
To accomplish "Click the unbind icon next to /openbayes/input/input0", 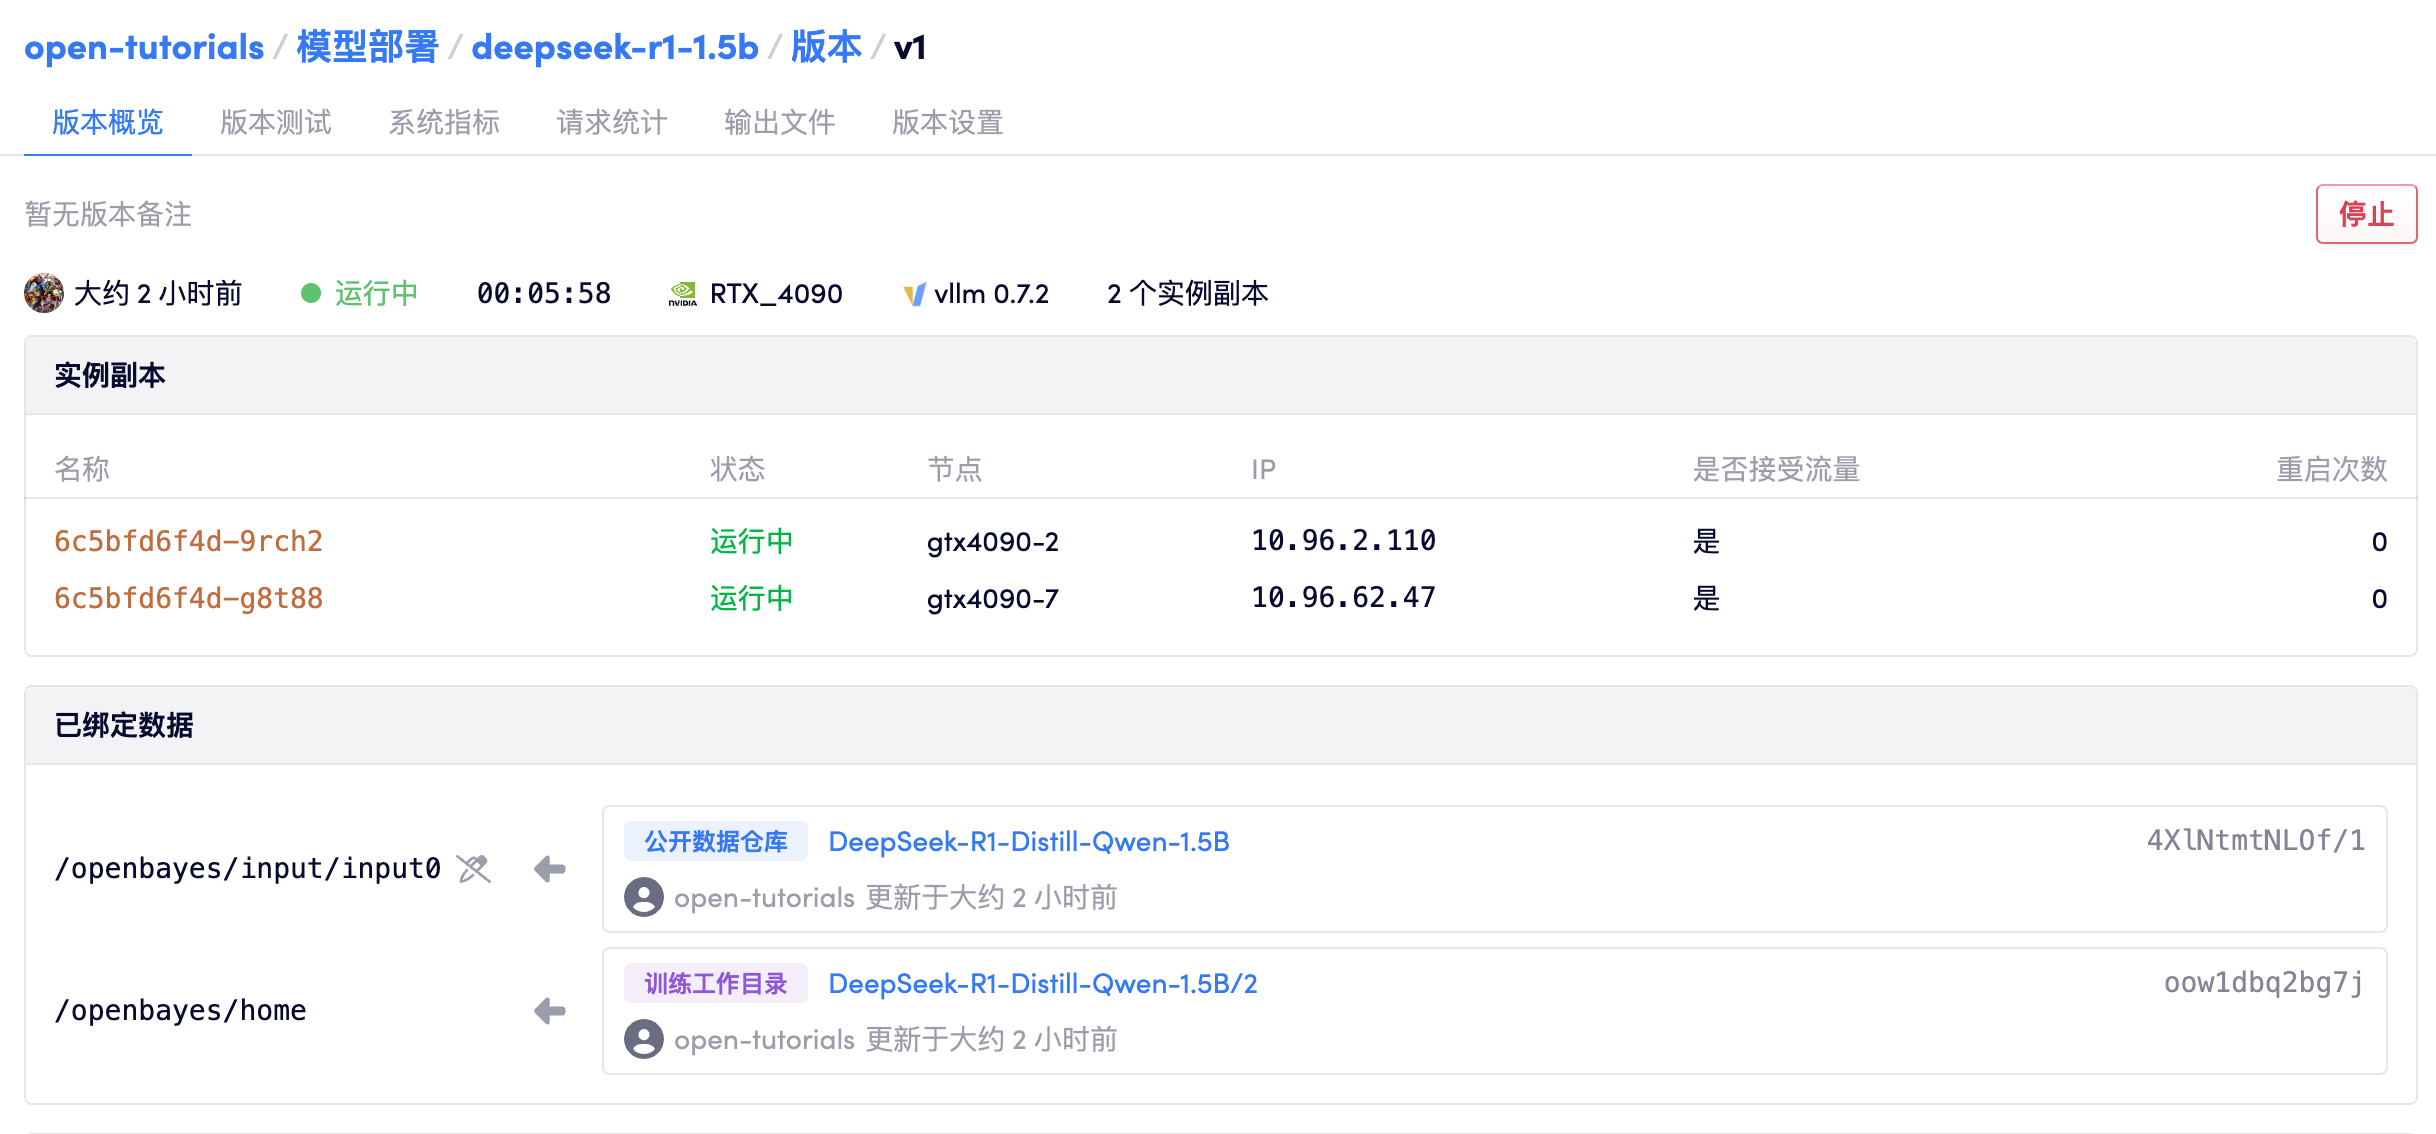I will pos(474,869).
